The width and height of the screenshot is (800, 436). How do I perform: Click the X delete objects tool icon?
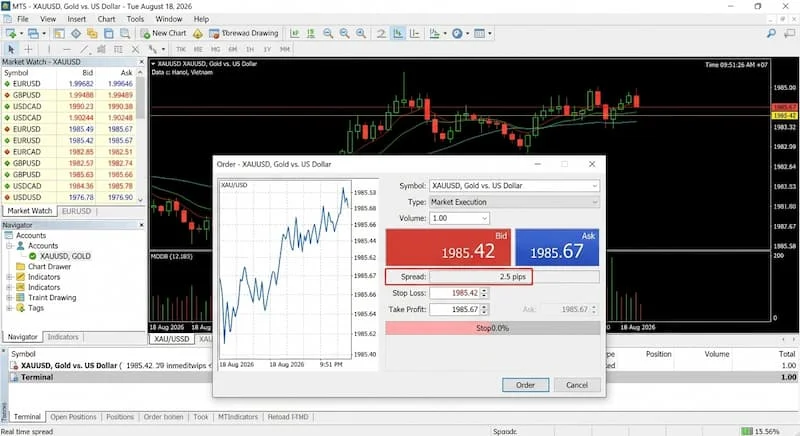pyautogui.click(x=135, y=49)
